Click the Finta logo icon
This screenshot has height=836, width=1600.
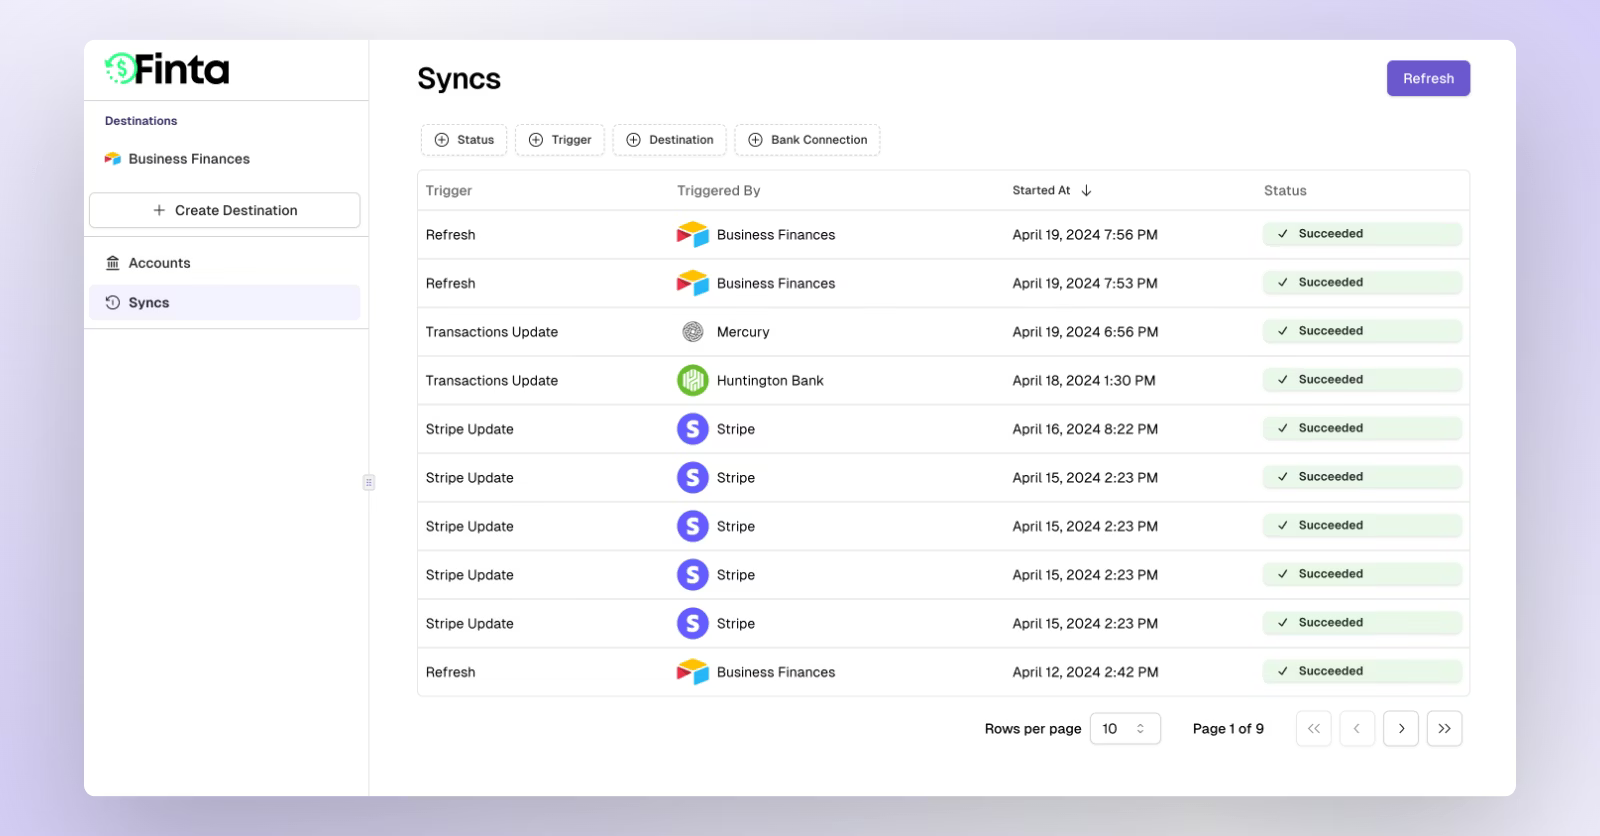click(x=120, y=69)
